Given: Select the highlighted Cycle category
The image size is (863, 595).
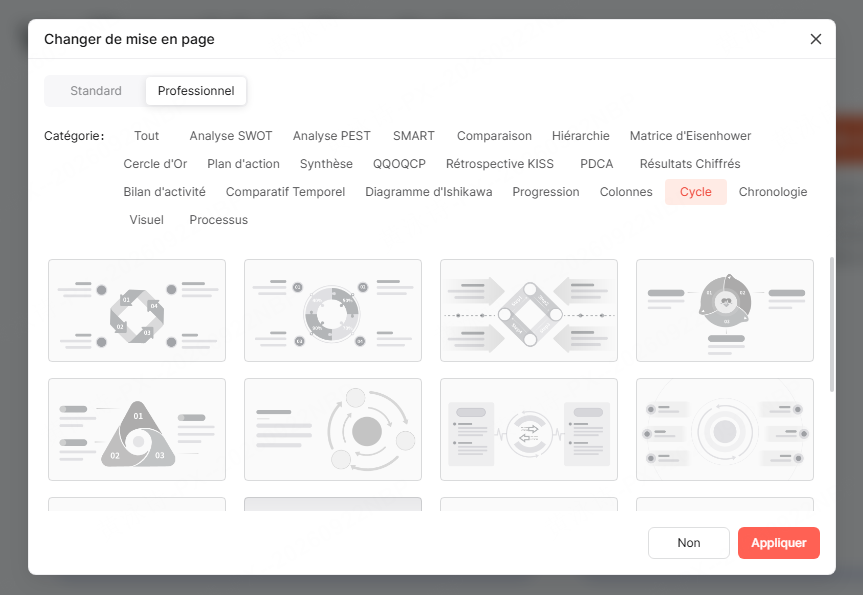Looking at the screenshot, I should point(696,192).
